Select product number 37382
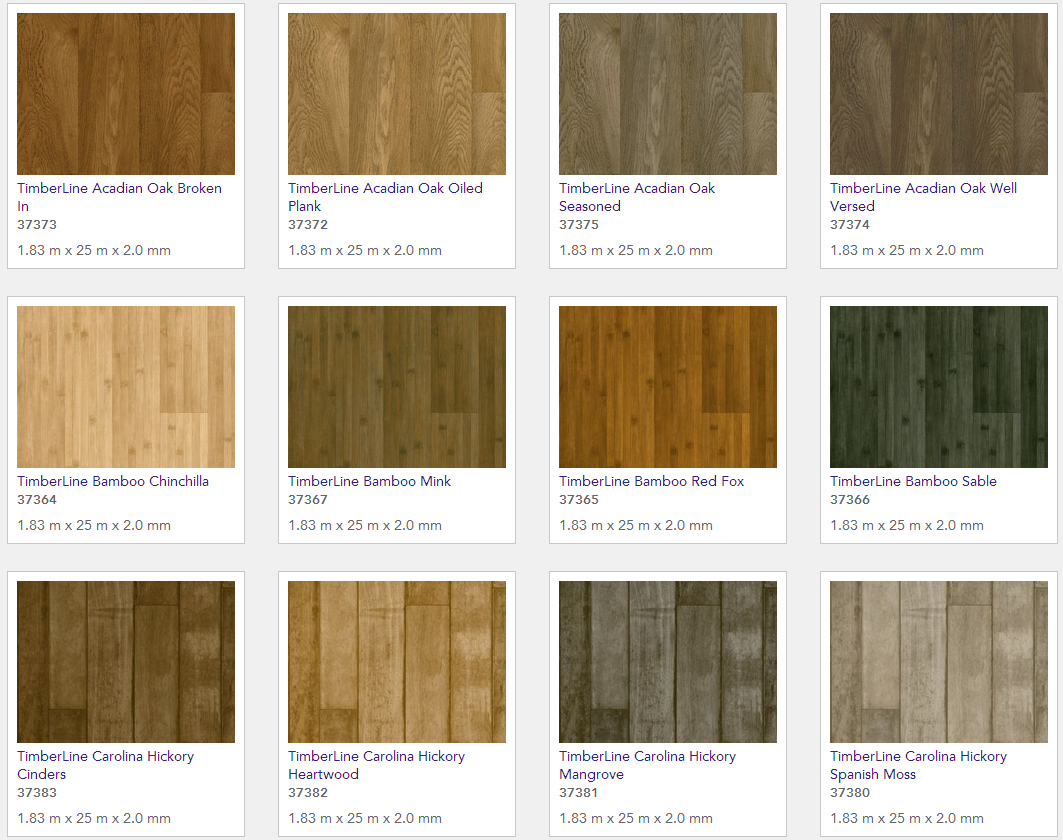Image resolution: width=1063 pixels, height=840 pixels. (x=308, y=793)
